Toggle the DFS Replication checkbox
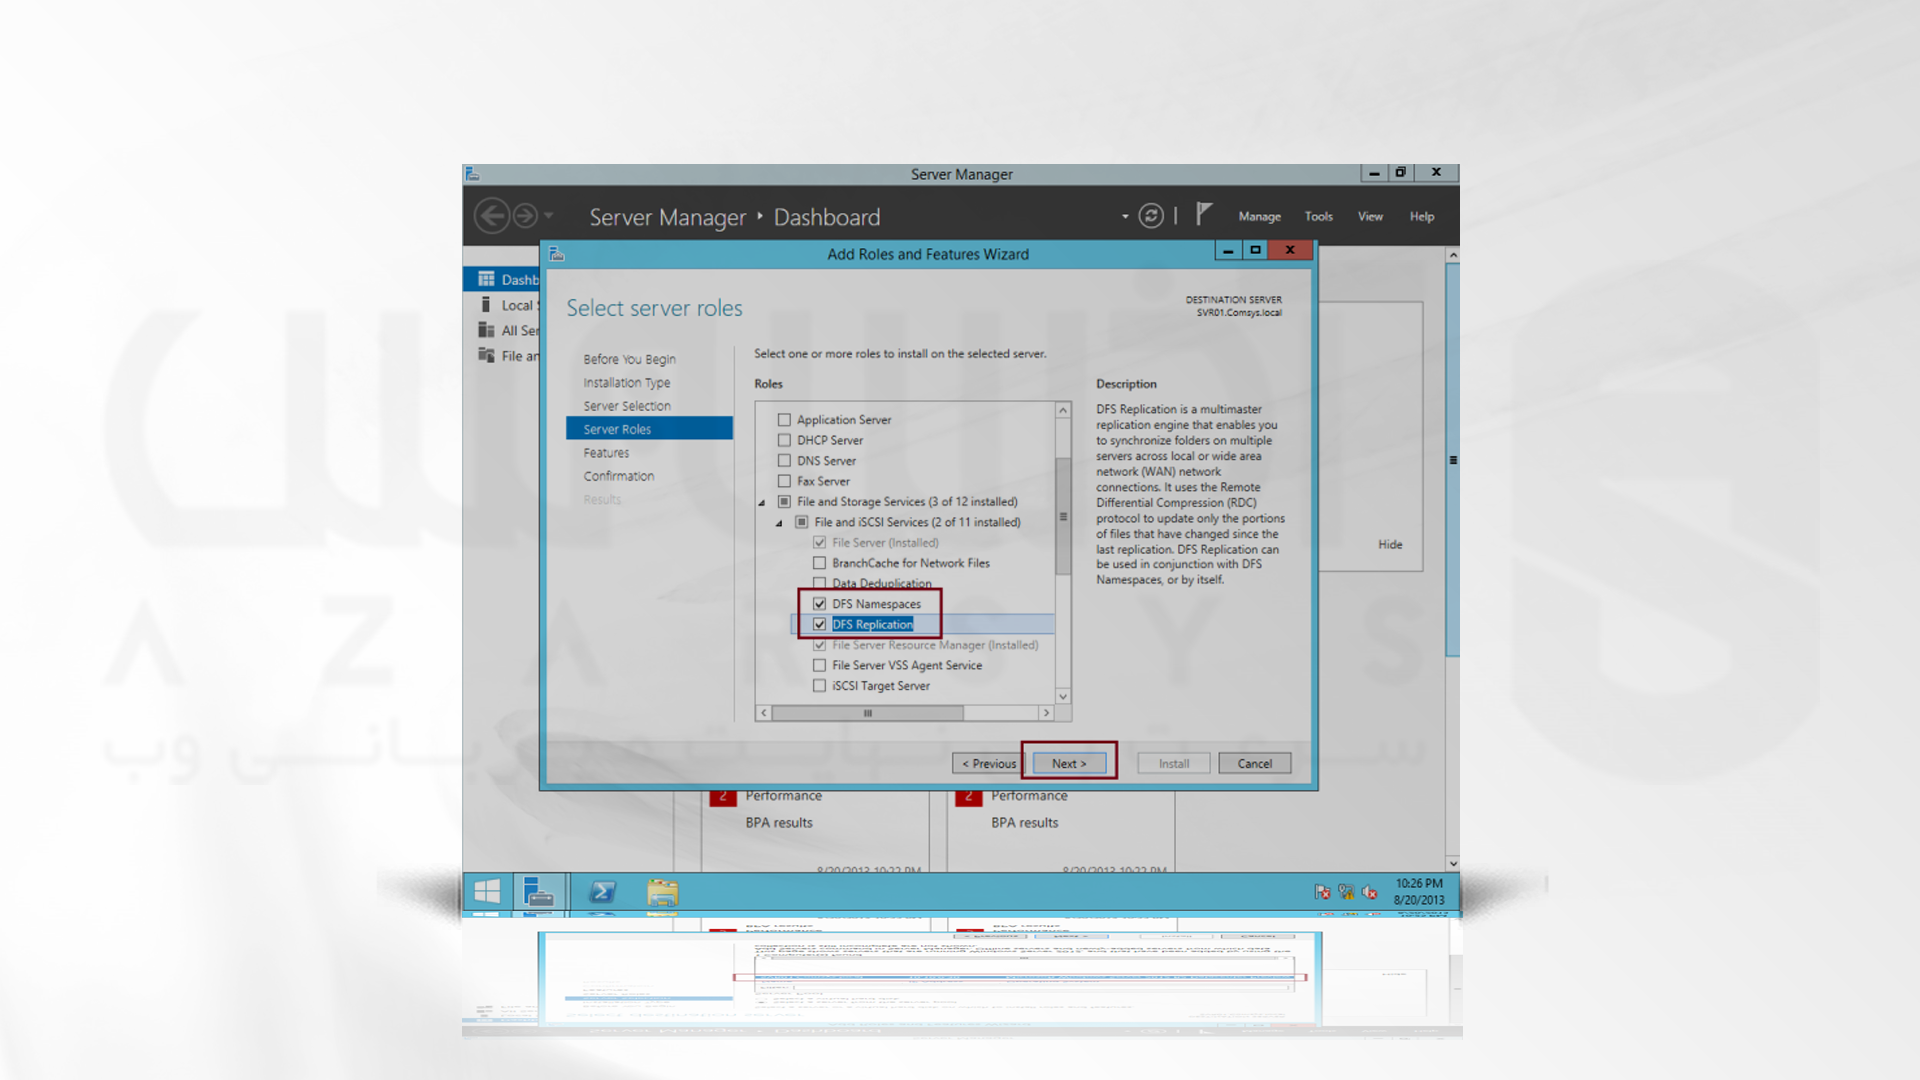Screen dimensions: 1920x1080 [x=819, y=624]
